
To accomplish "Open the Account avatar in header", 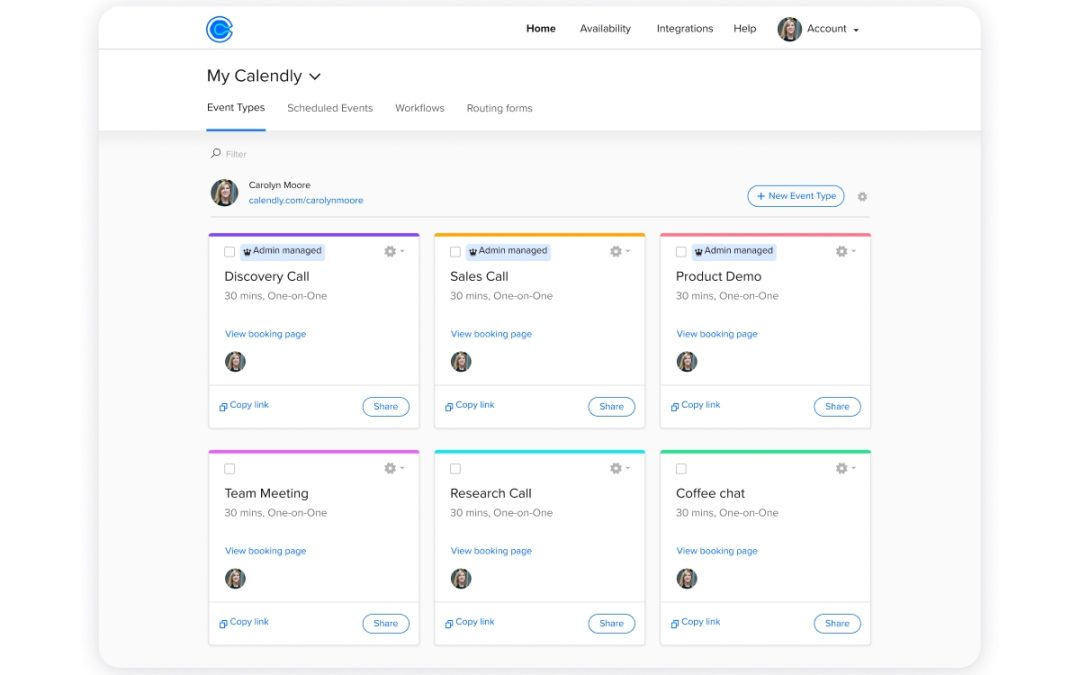I will [x=789, y=29].
